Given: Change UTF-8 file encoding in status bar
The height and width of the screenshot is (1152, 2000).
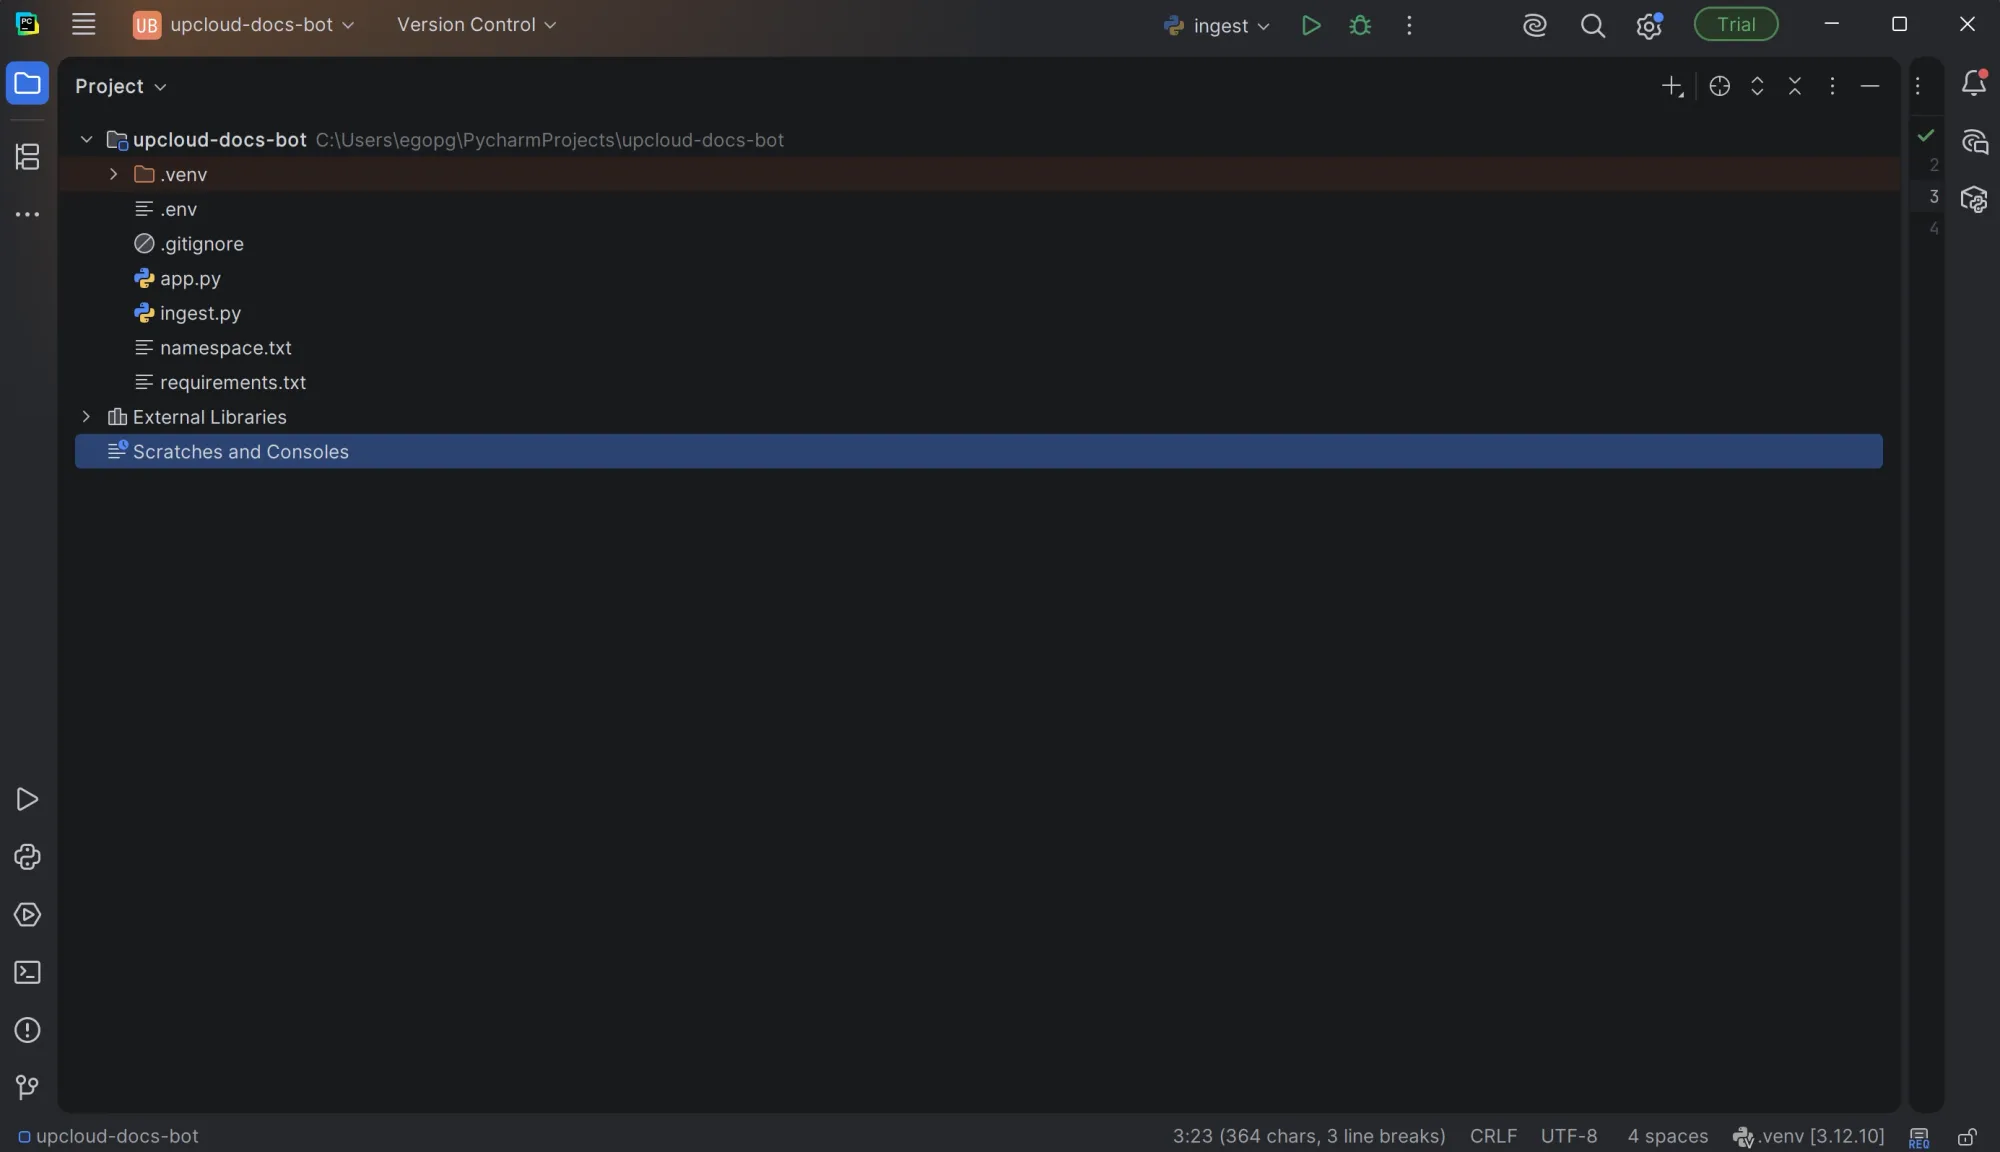Looking at the screenshot, I should 1569,1137.
